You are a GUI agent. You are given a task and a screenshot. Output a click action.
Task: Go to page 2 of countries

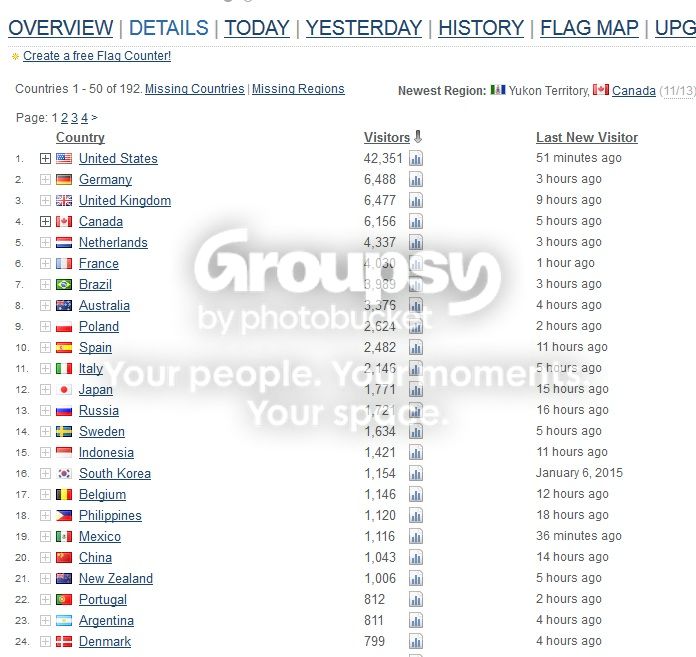click(x=64, y=118)
